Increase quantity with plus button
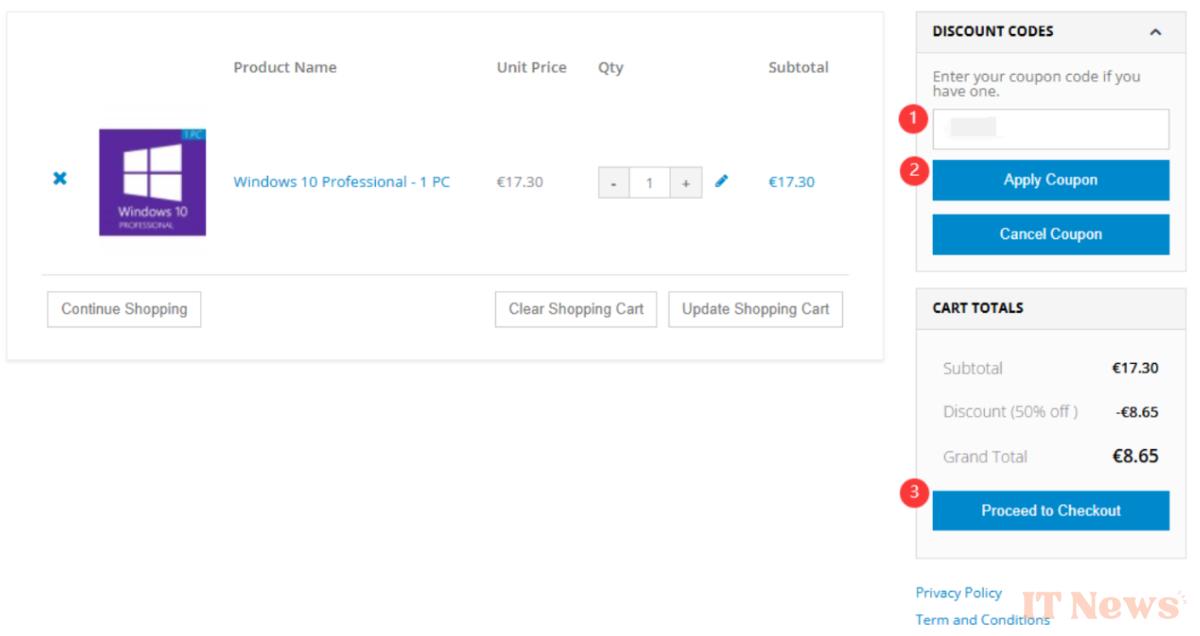 [685, 183]
